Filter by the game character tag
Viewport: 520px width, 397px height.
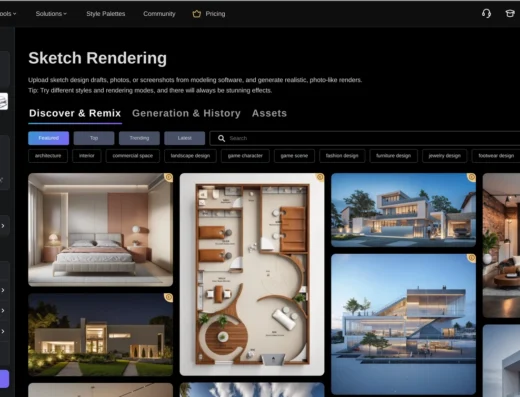pos(245,156)
